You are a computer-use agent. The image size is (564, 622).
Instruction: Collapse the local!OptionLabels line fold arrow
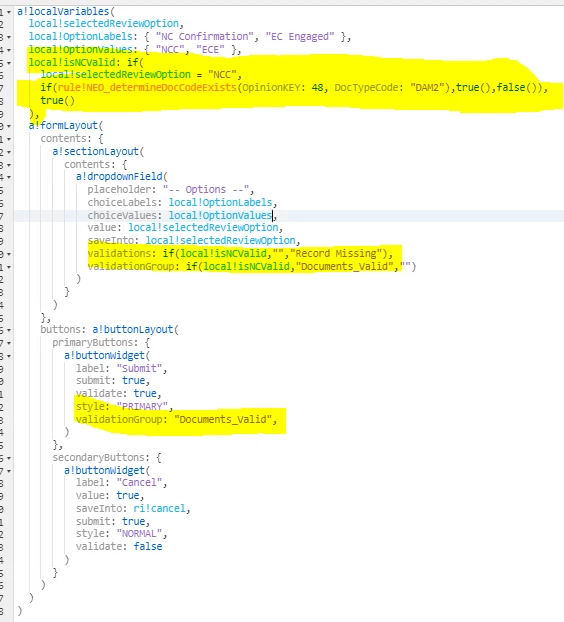9,37
